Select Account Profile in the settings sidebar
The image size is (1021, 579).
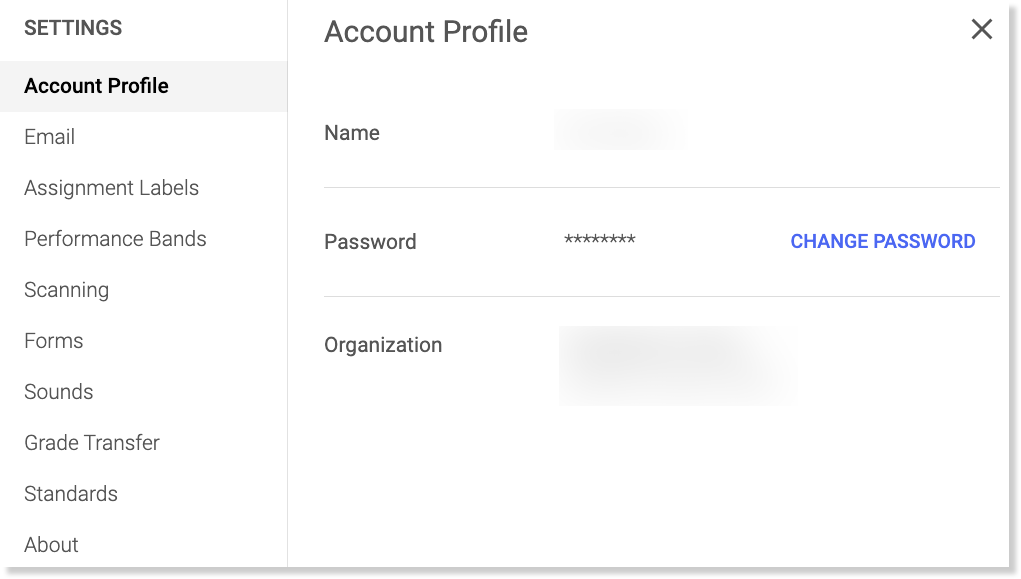[x=97, y=86]
